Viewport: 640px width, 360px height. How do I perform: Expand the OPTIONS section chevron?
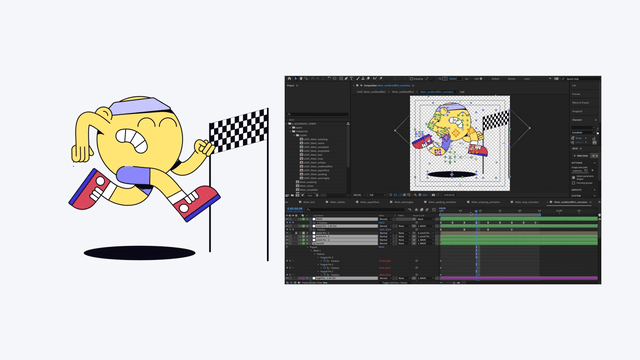tap(595, 163)
